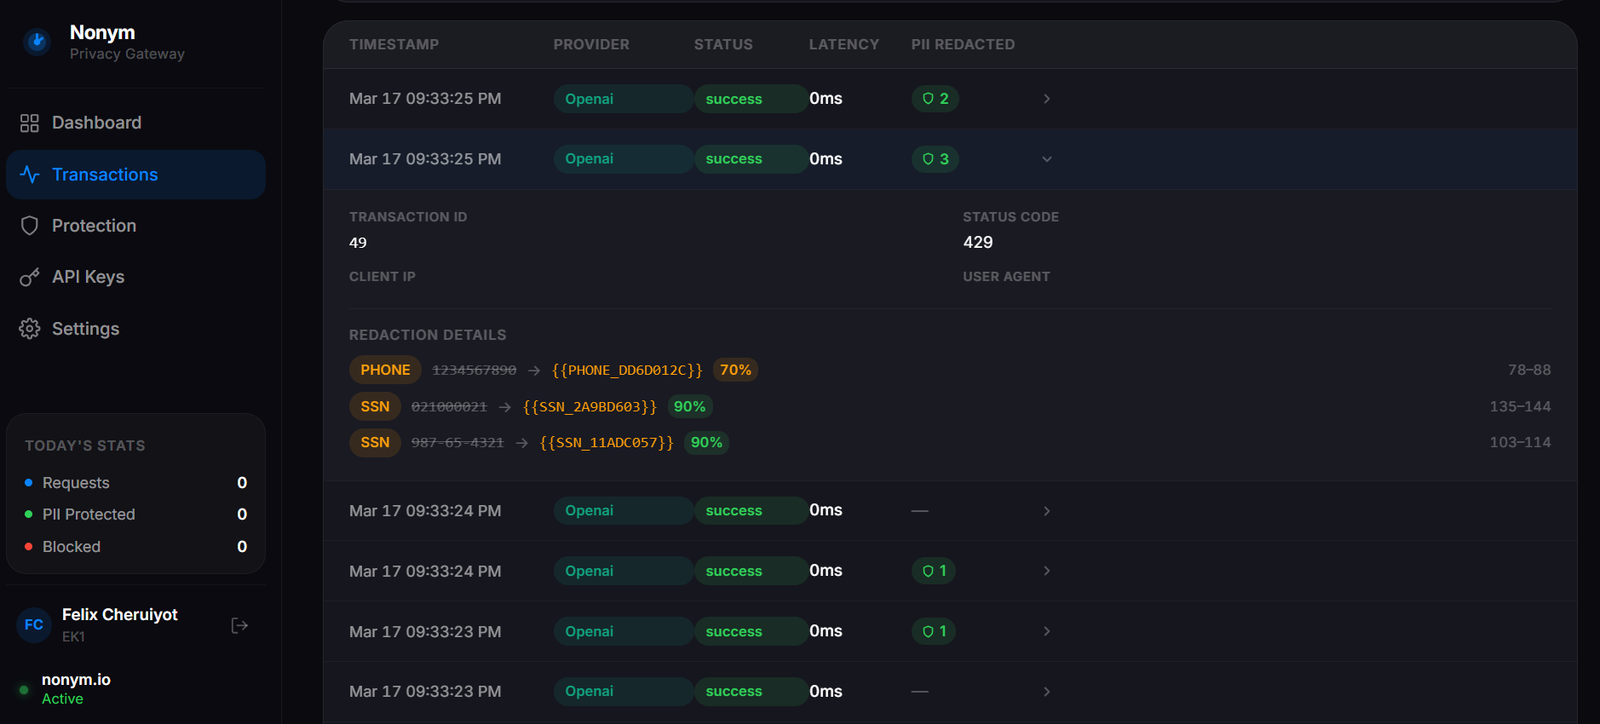Click the logout icon beside Felix Cheruiyot

click(x=239, y=625)
